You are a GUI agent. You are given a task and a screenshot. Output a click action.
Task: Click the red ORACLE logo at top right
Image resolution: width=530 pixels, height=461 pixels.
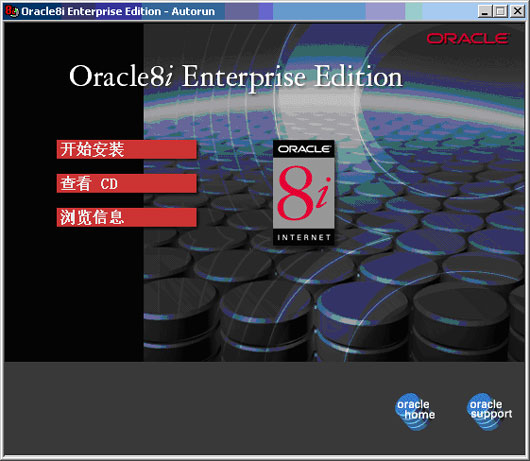468,39
